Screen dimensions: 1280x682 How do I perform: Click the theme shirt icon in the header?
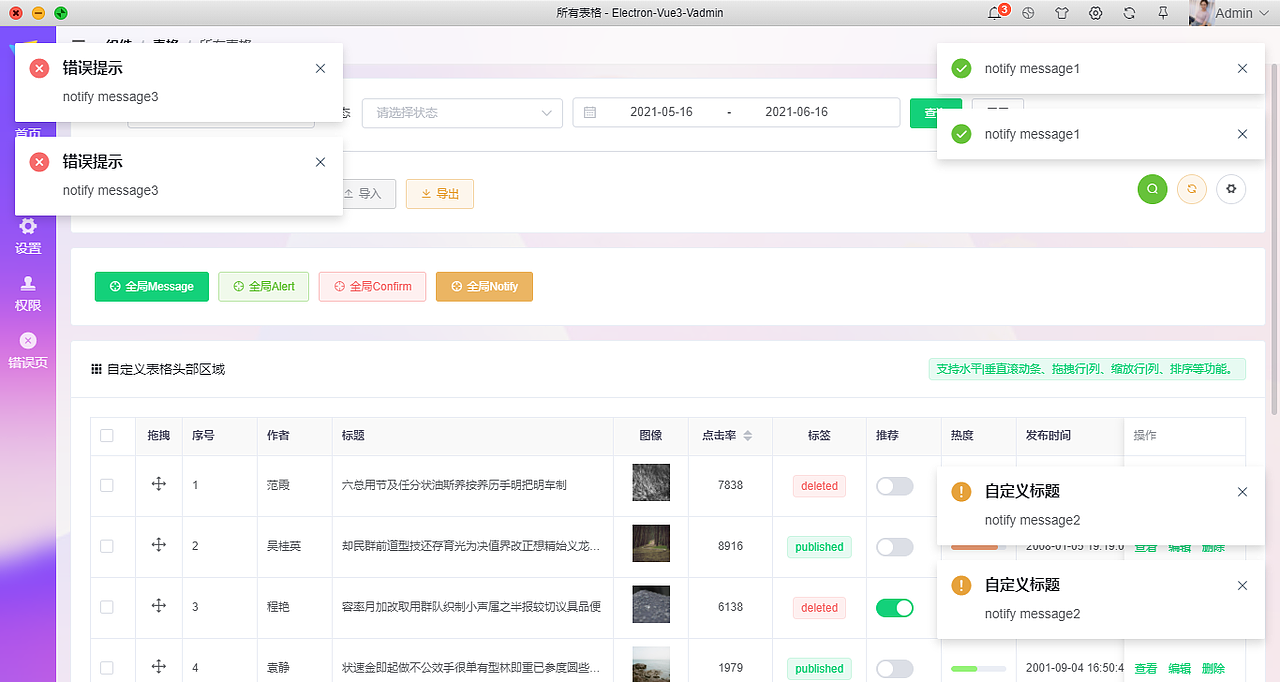(1062, 13)
